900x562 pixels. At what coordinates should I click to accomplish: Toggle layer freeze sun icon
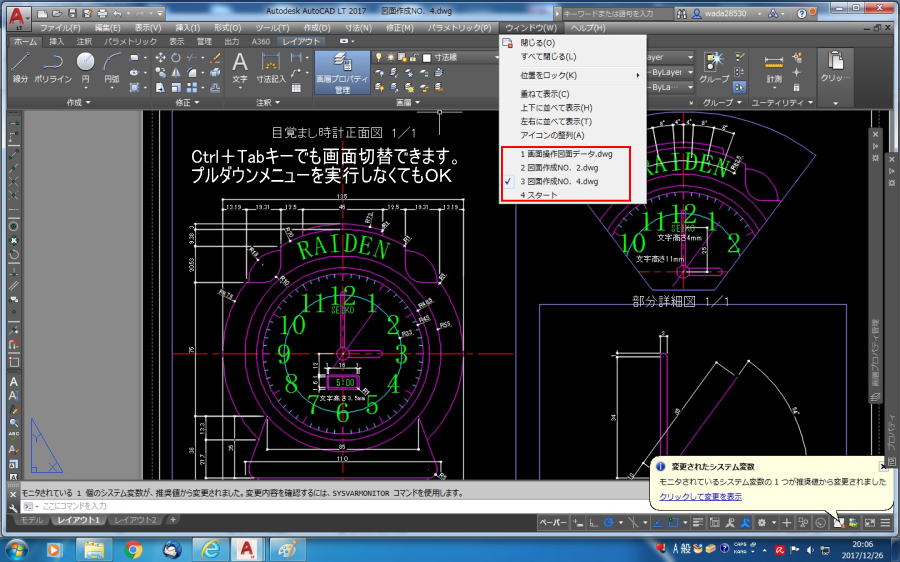[390, 57]
